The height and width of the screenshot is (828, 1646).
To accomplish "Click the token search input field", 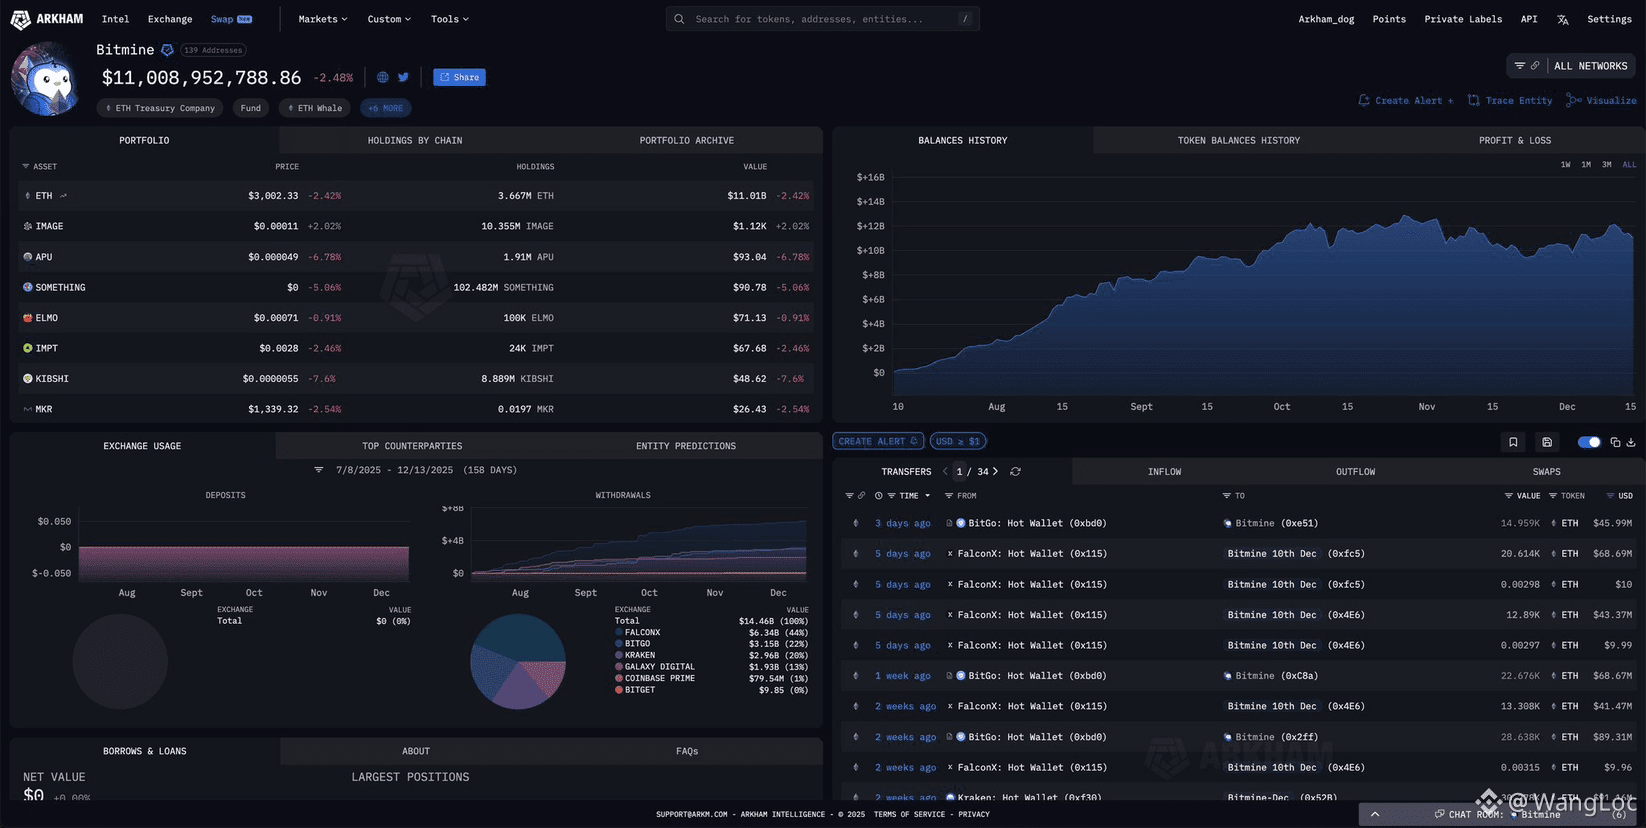I will point(822,19).
